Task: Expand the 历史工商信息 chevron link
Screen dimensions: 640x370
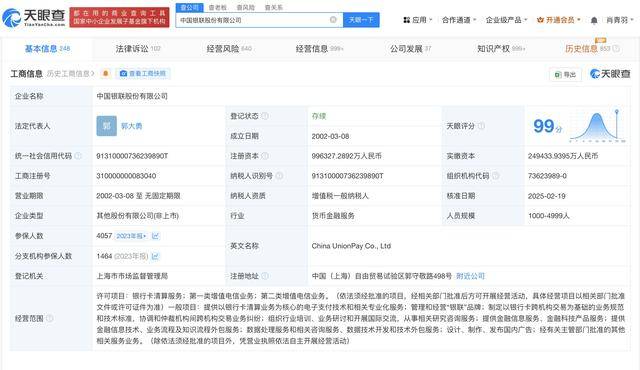Action: [x=71, y=73]
